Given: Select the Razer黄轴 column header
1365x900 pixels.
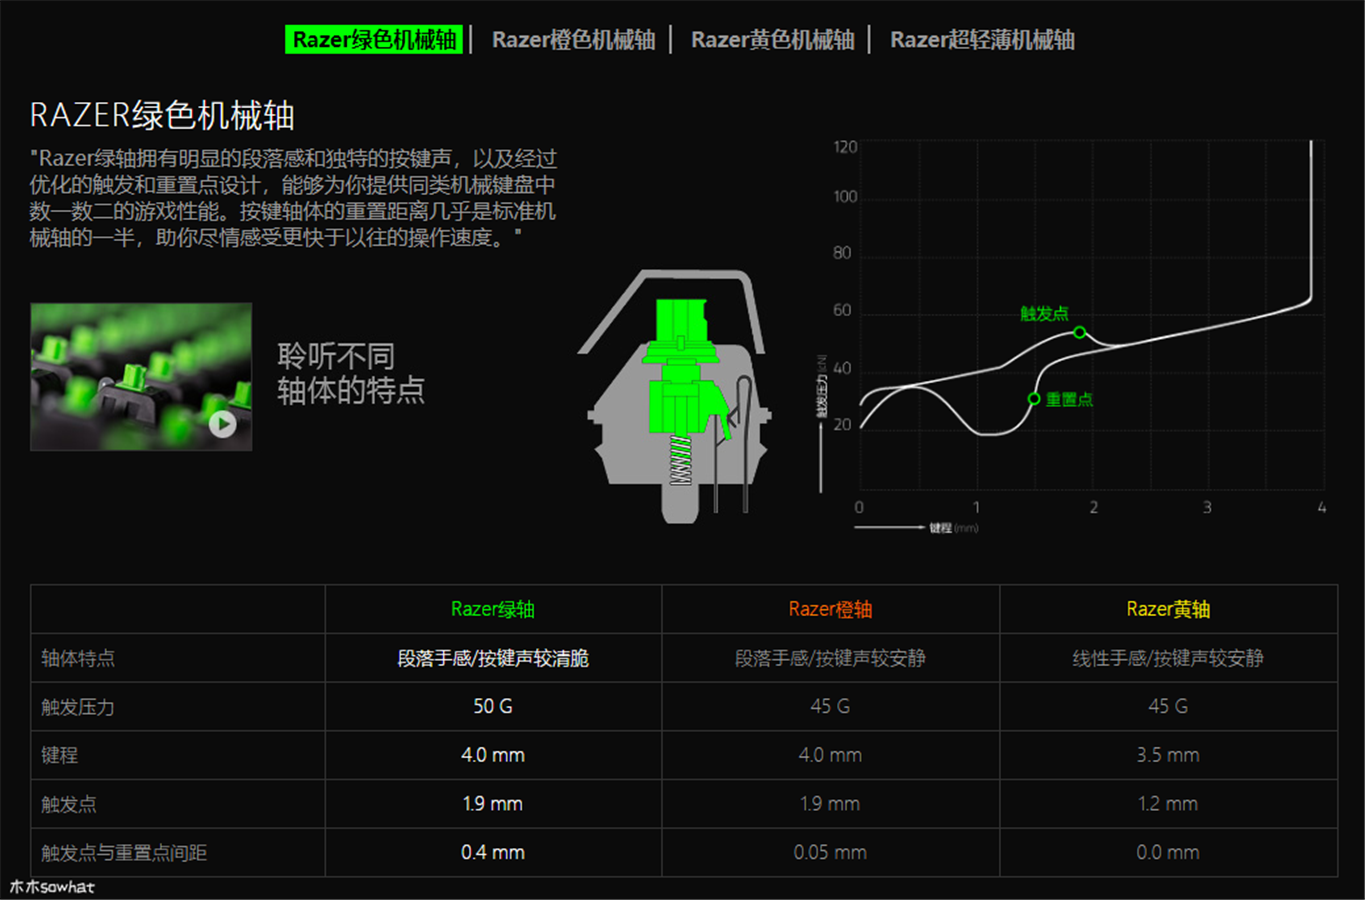Looking at the screenshot, I should (x=1168, y=609).
